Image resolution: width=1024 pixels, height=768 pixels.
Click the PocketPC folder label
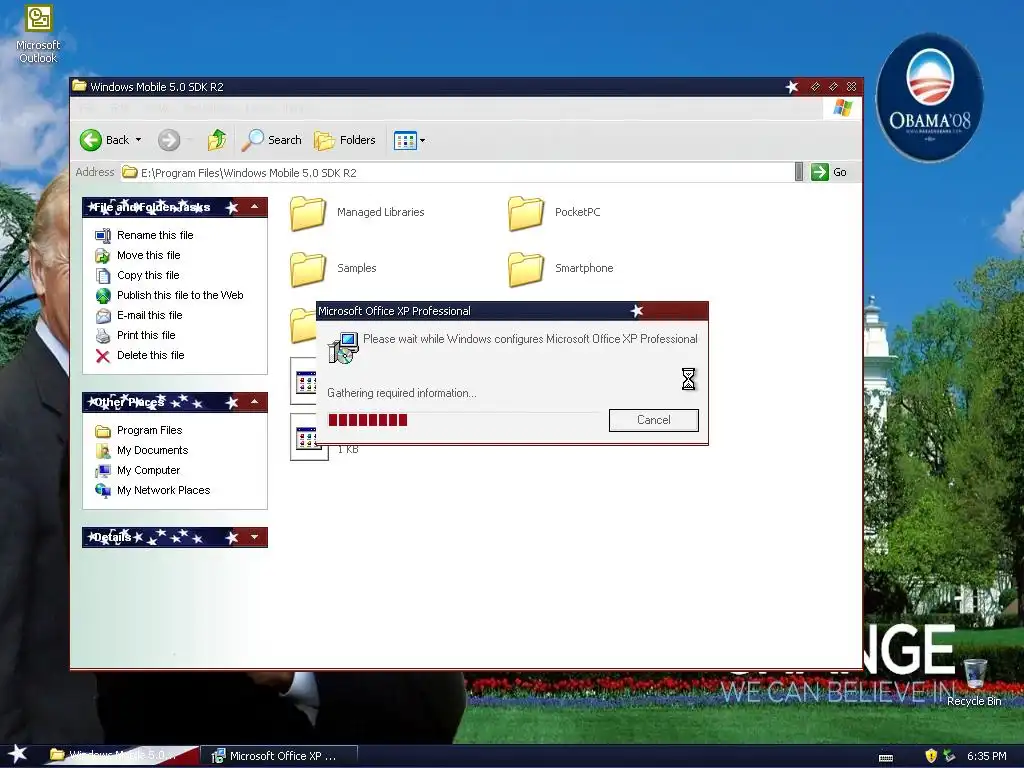tap(577, 212)
